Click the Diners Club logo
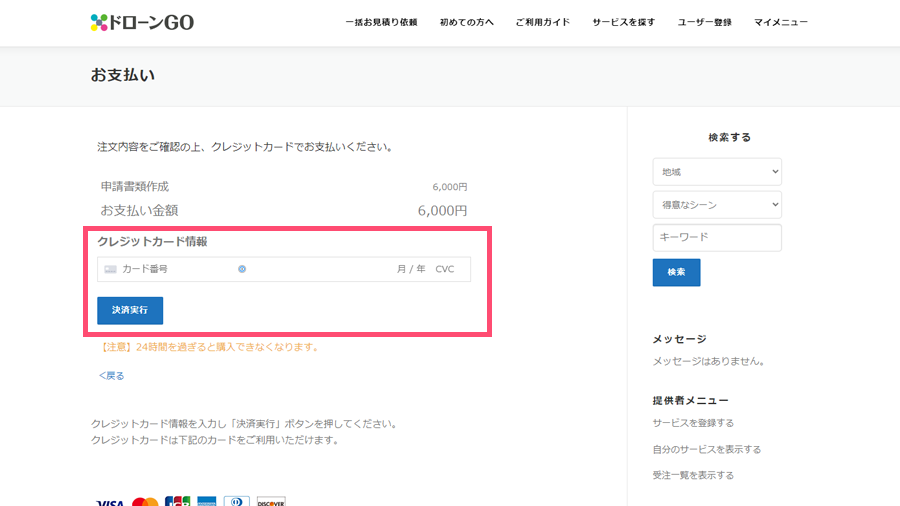 point(237,501)
